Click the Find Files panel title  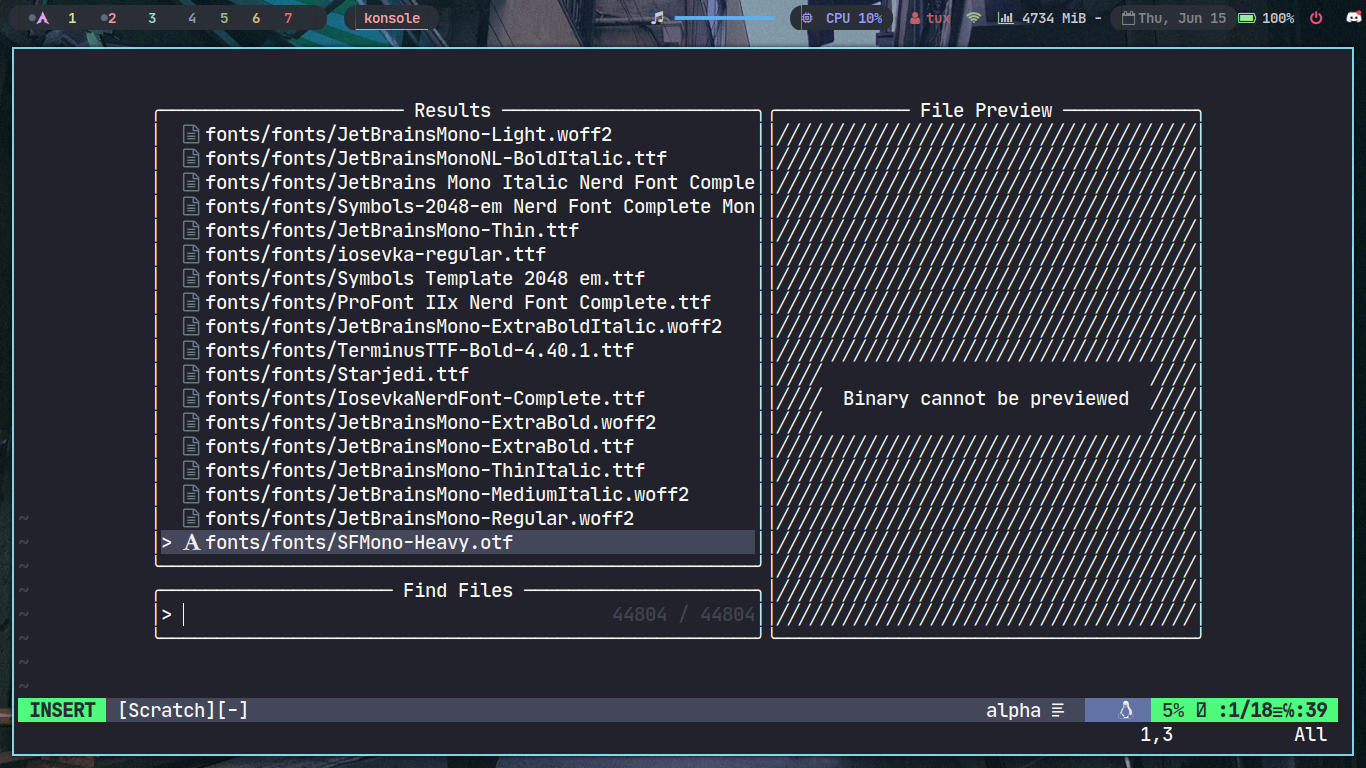(x=458, y=590)
